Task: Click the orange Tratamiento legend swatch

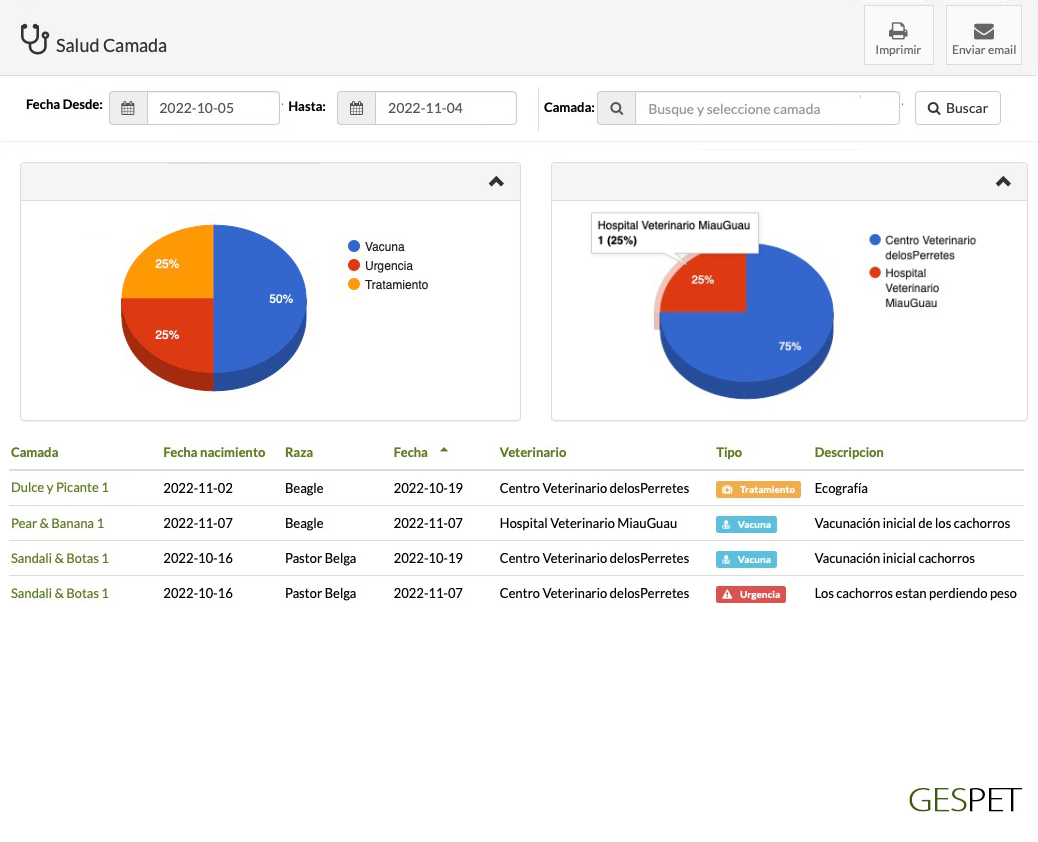Action: pyautogui.click(x=354, y=285)
